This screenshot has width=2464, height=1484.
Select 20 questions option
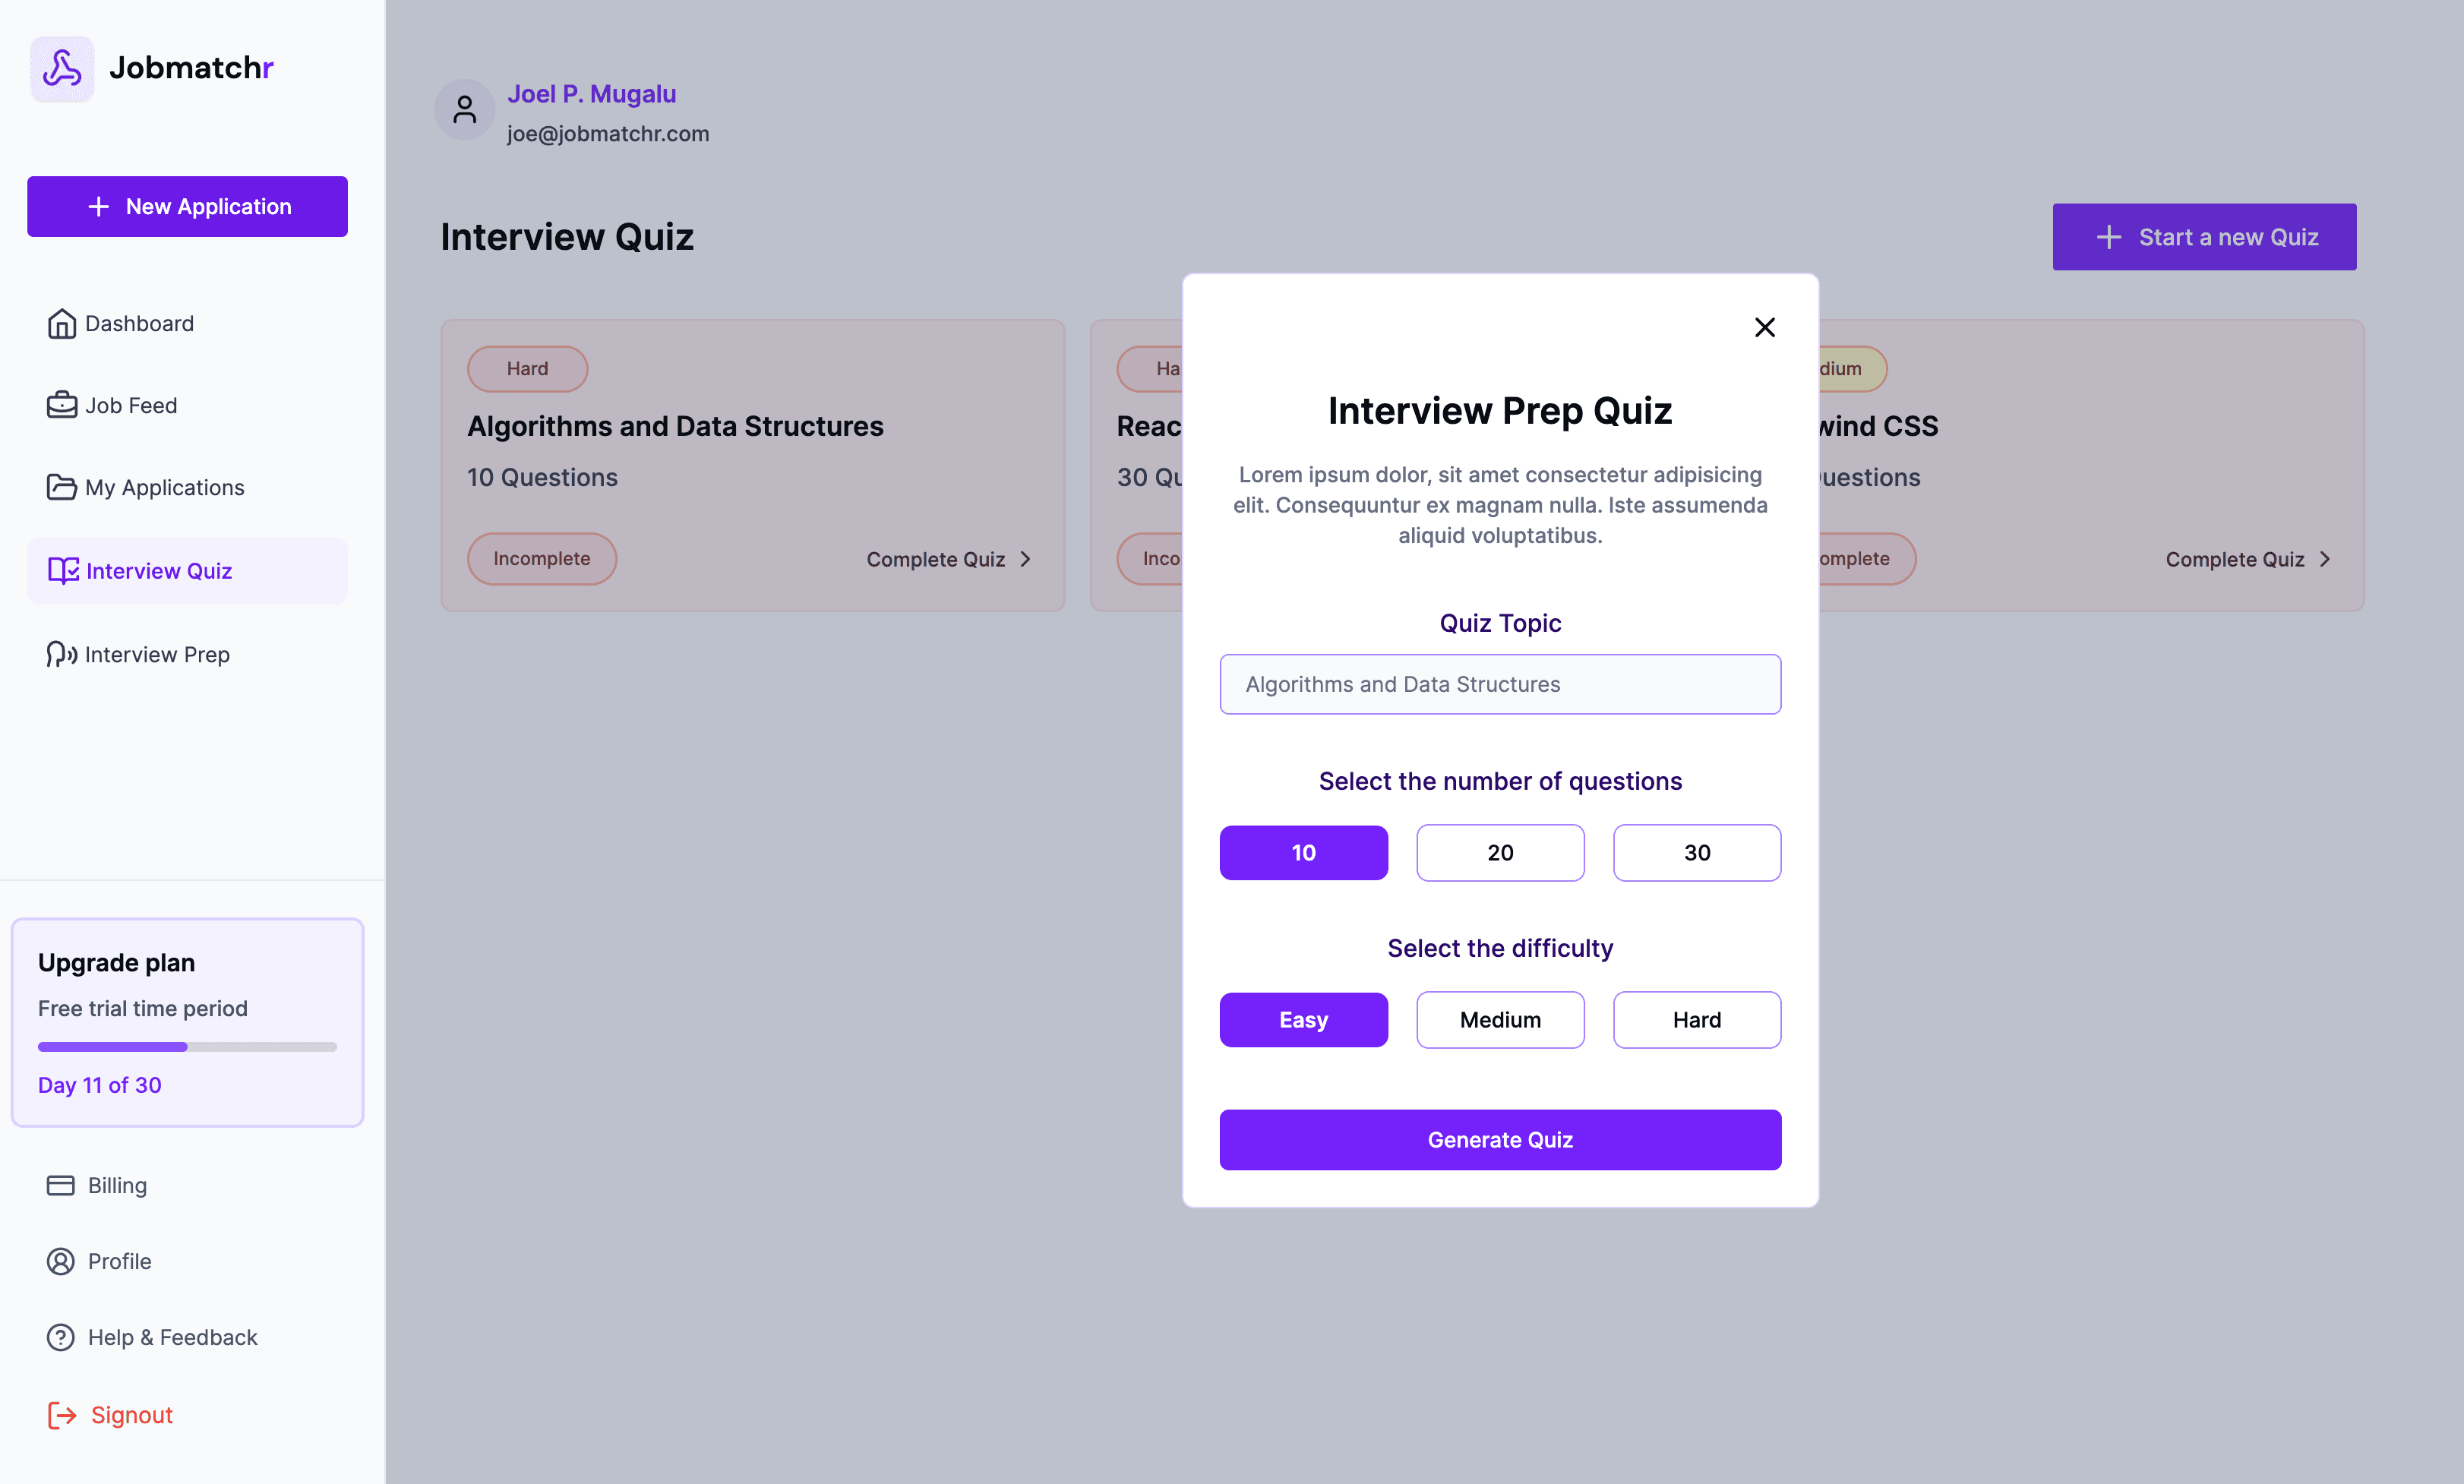[1500, 853]
